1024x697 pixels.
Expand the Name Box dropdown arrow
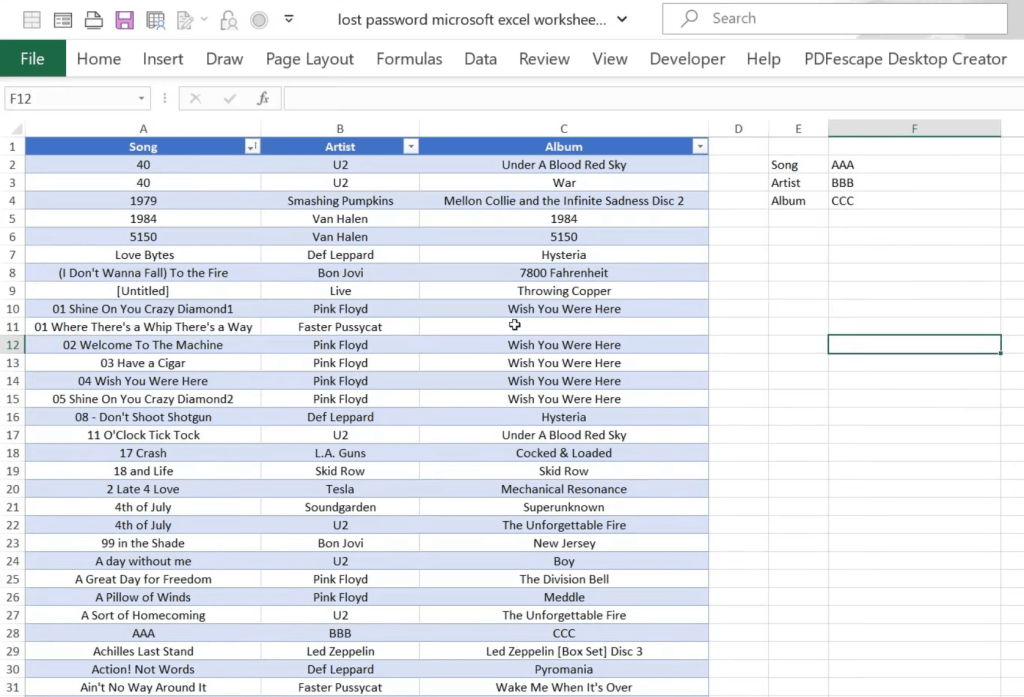(141, 99)
